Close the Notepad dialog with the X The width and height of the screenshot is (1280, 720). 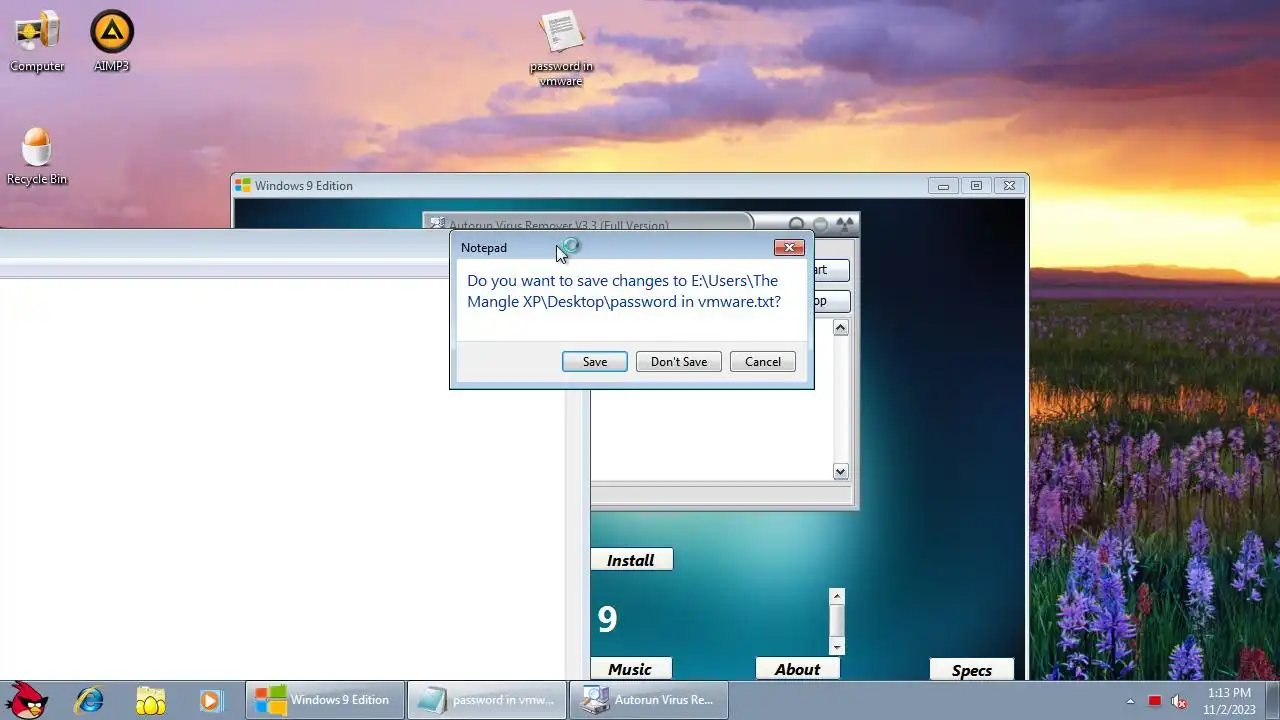789,247
